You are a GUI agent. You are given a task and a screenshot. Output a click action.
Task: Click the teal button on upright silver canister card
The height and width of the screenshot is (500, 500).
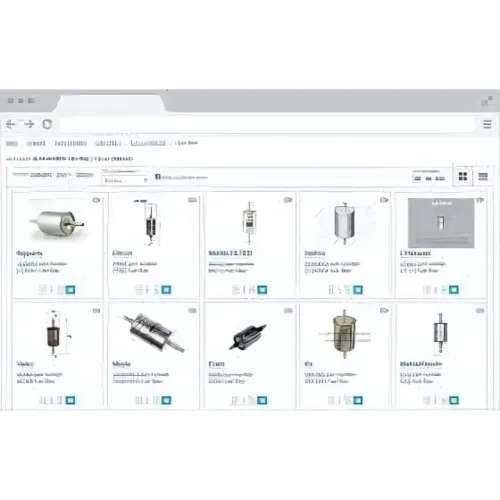point(358,290)
